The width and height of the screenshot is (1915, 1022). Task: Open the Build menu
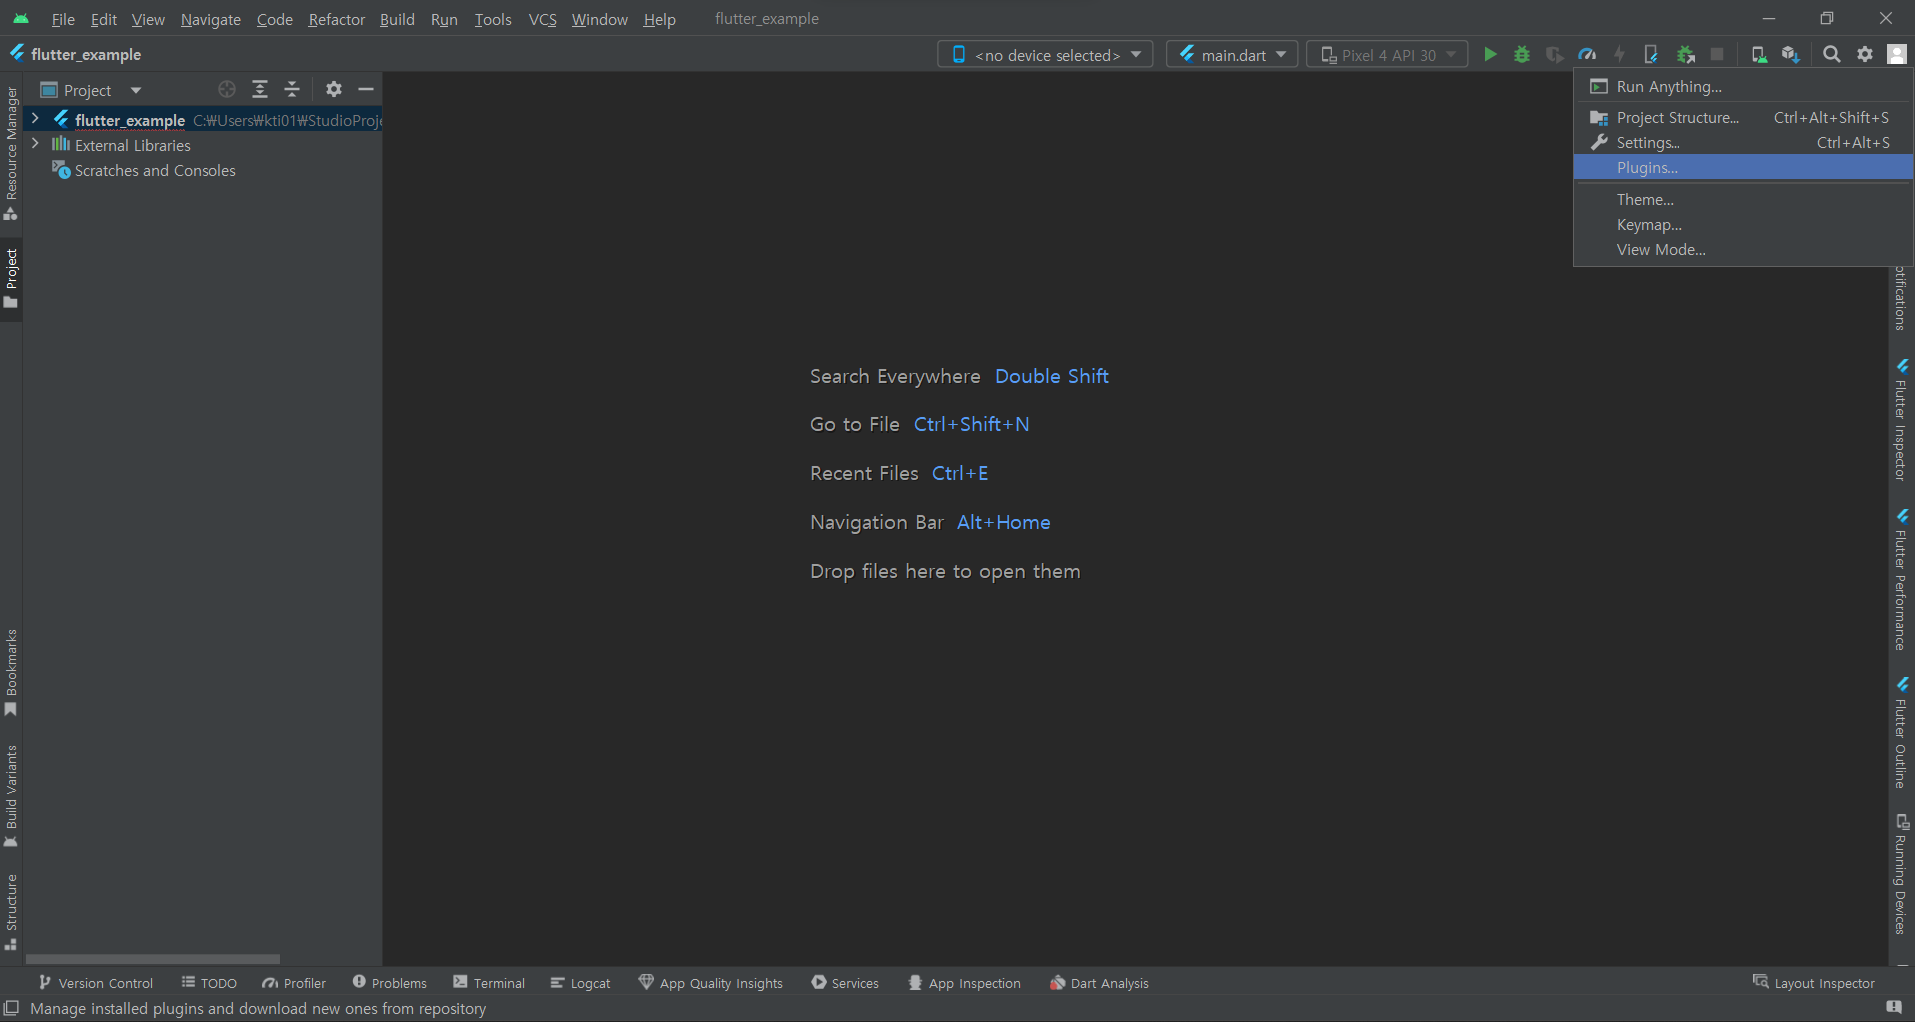click(x=396, y=19)
